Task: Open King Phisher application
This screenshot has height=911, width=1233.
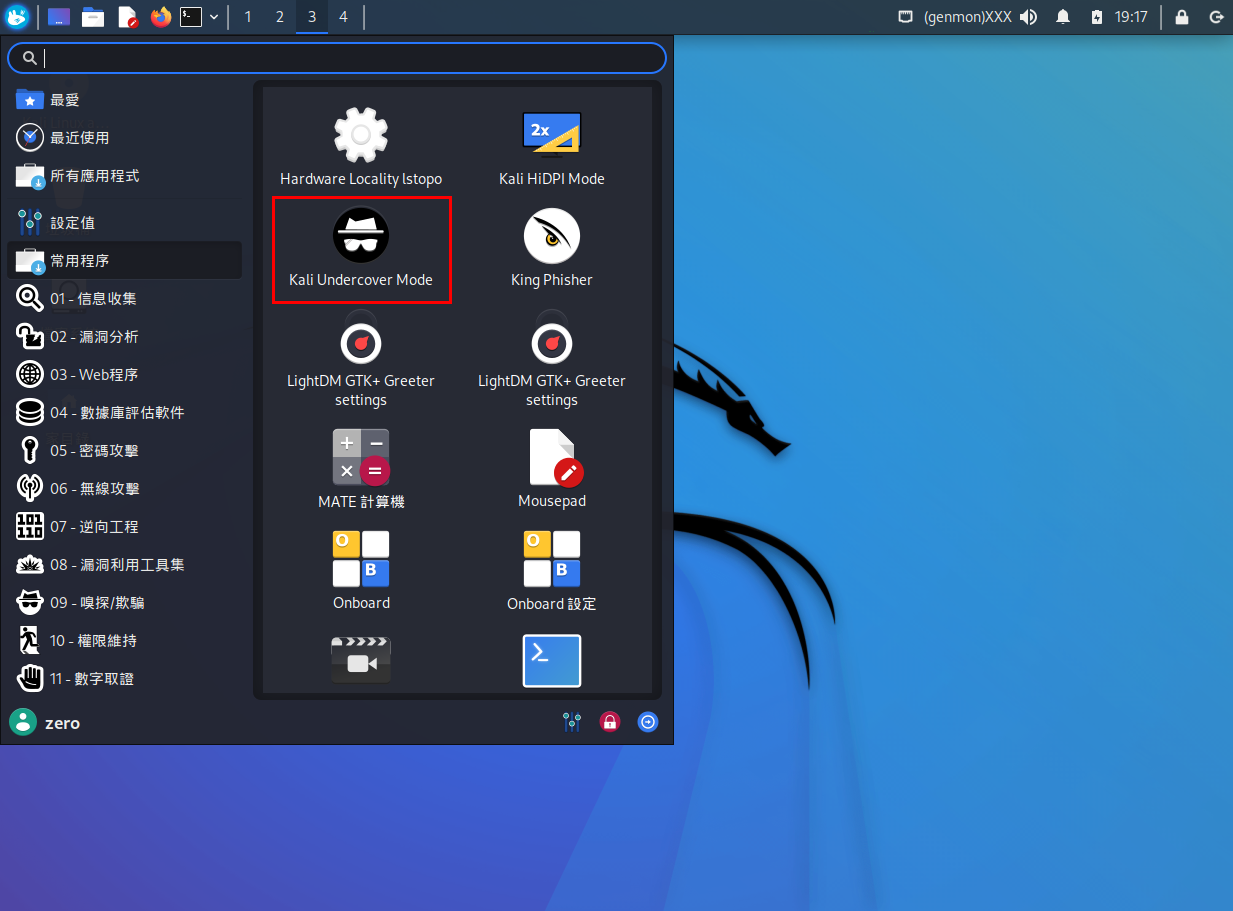Action: 552,250
